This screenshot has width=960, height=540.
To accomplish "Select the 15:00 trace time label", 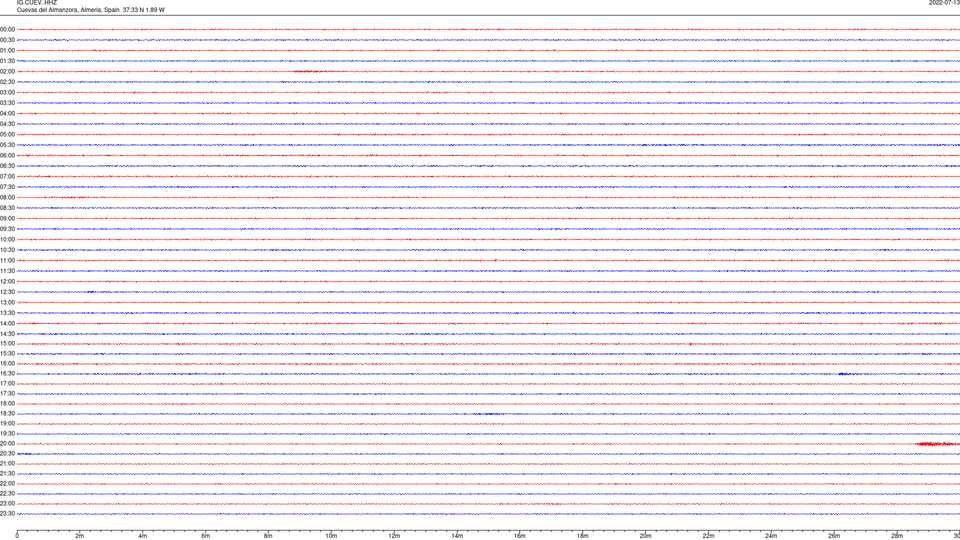I will [x=7, y=343].
